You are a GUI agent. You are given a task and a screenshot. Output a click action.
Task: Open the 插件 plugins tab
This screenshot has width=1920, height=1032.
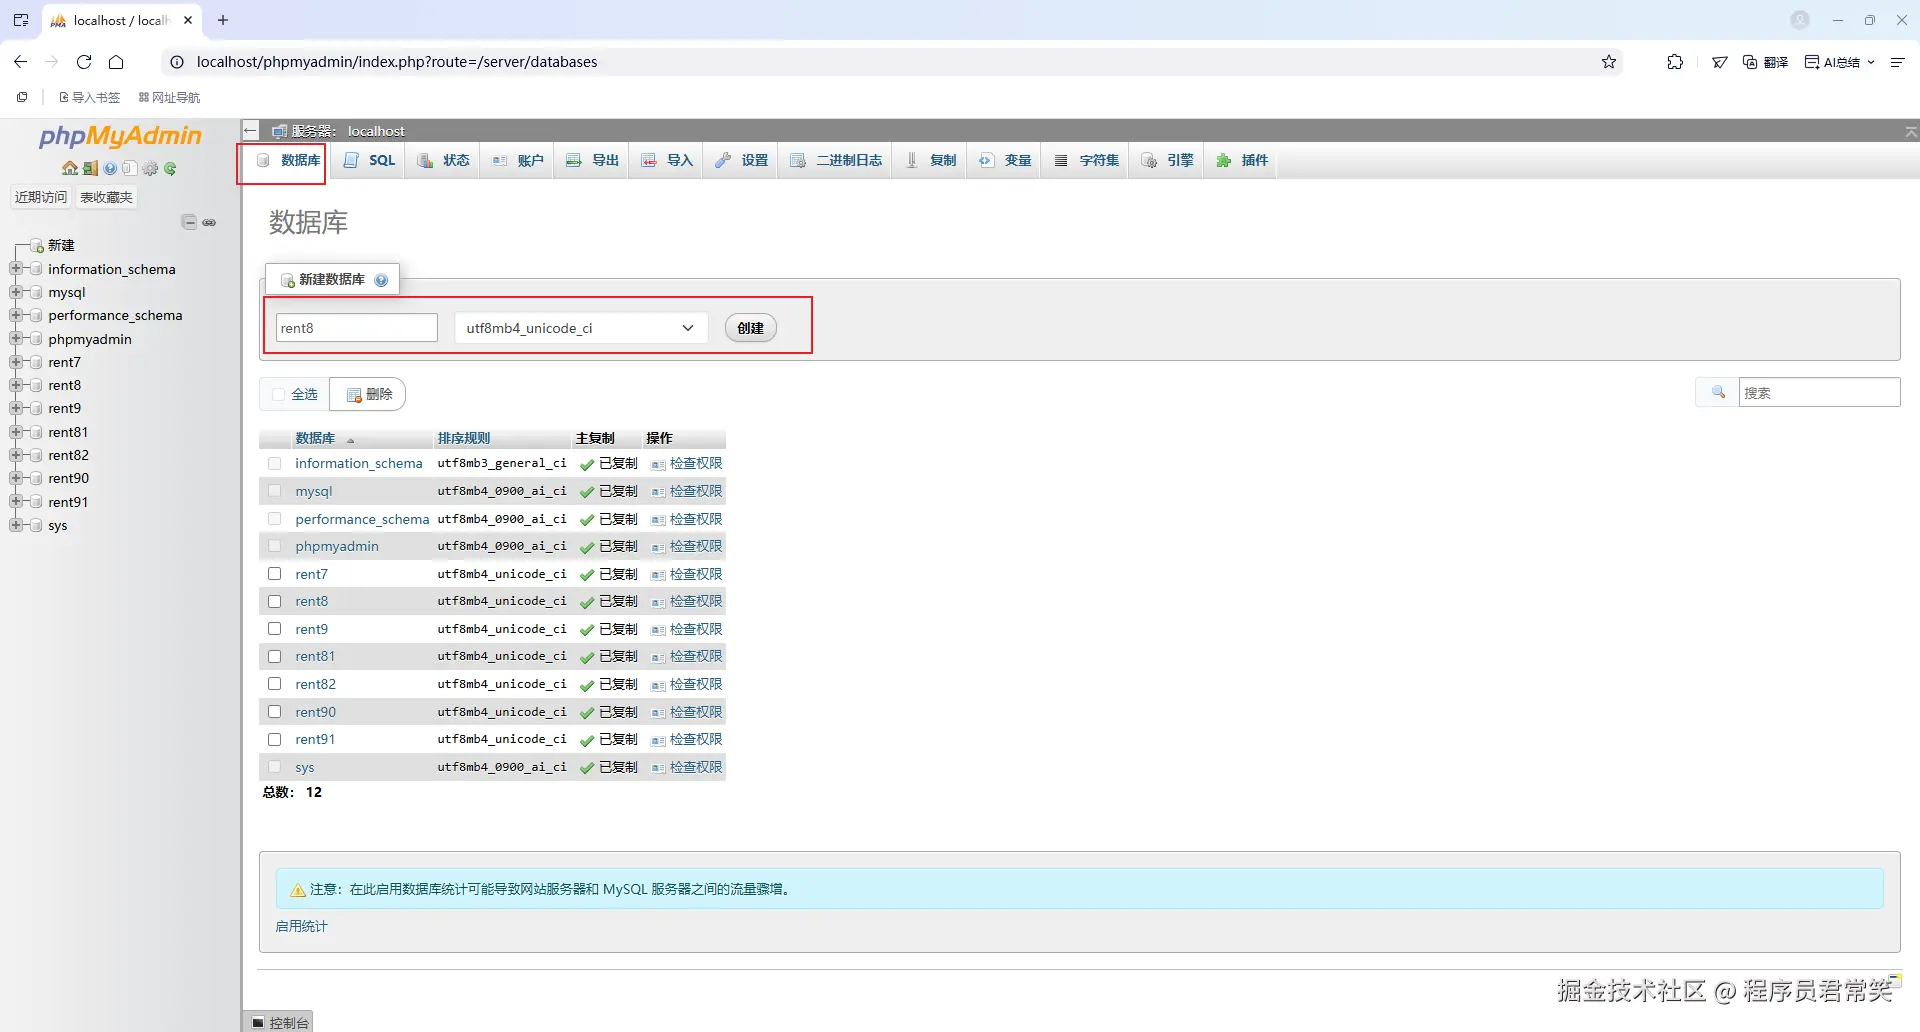1242,160
